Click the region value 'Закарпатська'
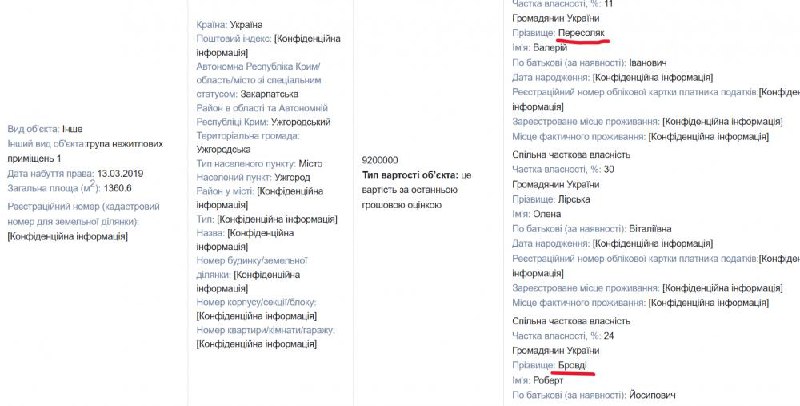800x406 pixels. [269, 94]
